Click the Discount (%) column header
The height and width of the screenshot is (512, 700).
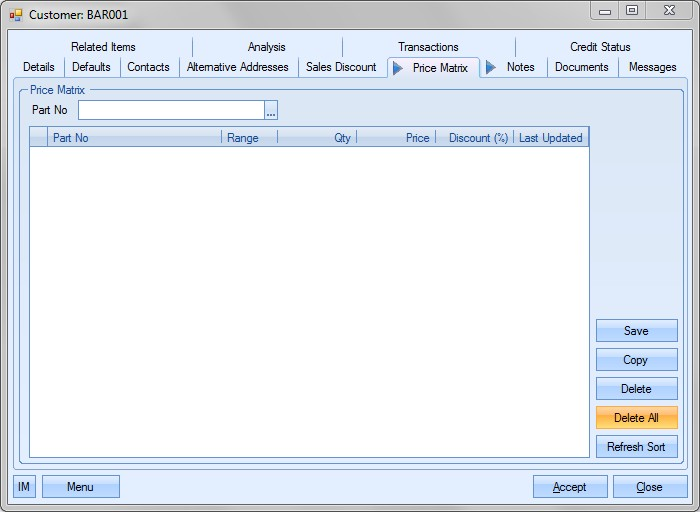[x=478, y=138]
